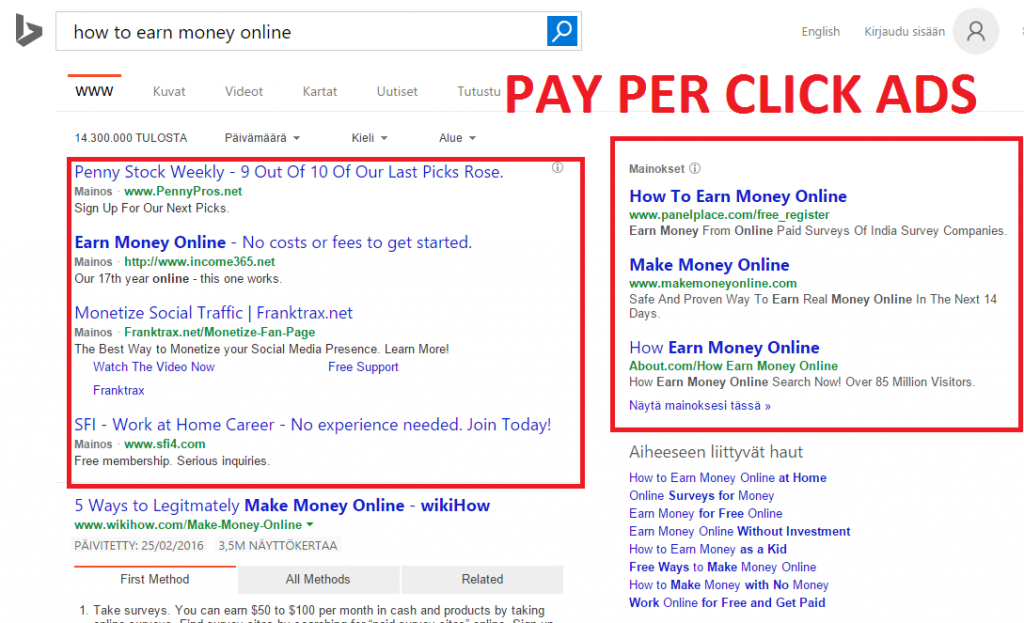Click Free Ways to Make Money Online
Screen dimensions: 1024x623
(x=722, y=567)
